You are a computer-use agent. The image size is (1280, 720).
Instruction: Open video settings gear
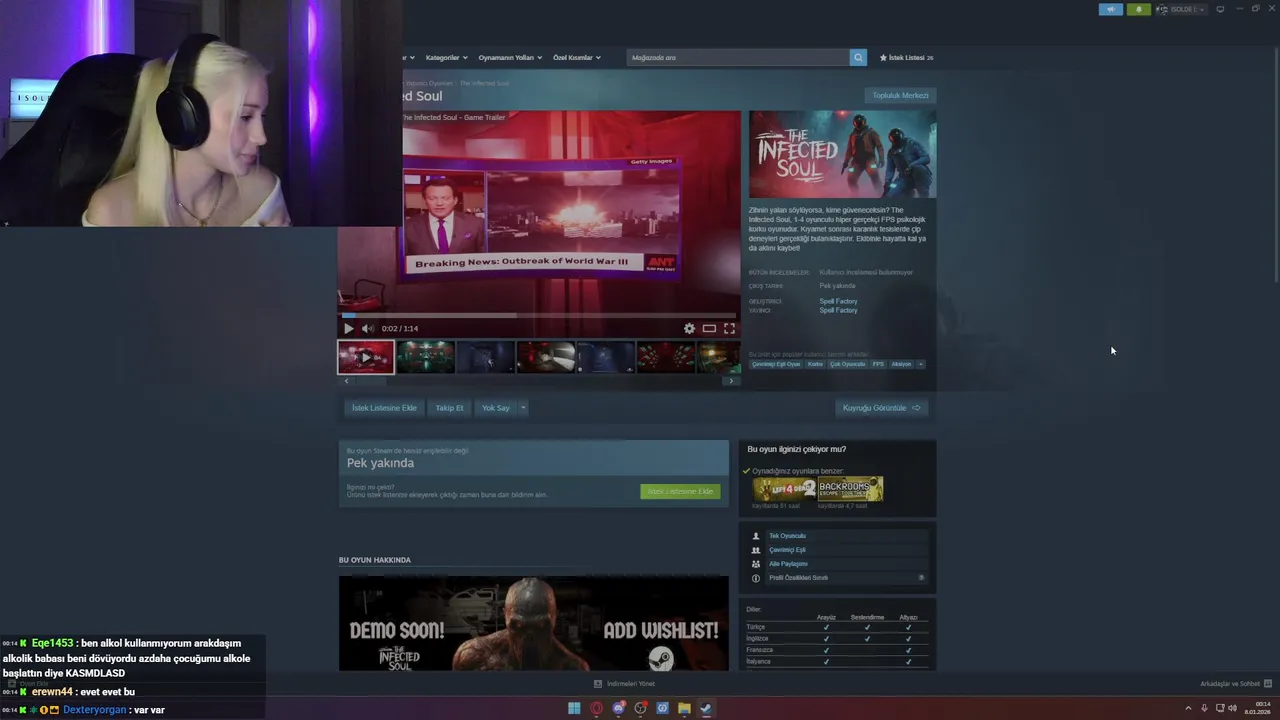[x=689, y=328]
